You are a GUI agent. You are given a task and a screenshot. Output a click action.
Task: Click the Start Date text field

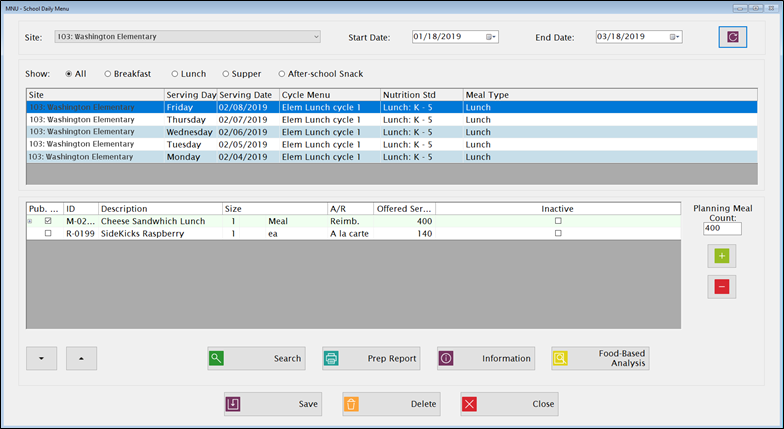pyautogui.click(x=448, y=36)
